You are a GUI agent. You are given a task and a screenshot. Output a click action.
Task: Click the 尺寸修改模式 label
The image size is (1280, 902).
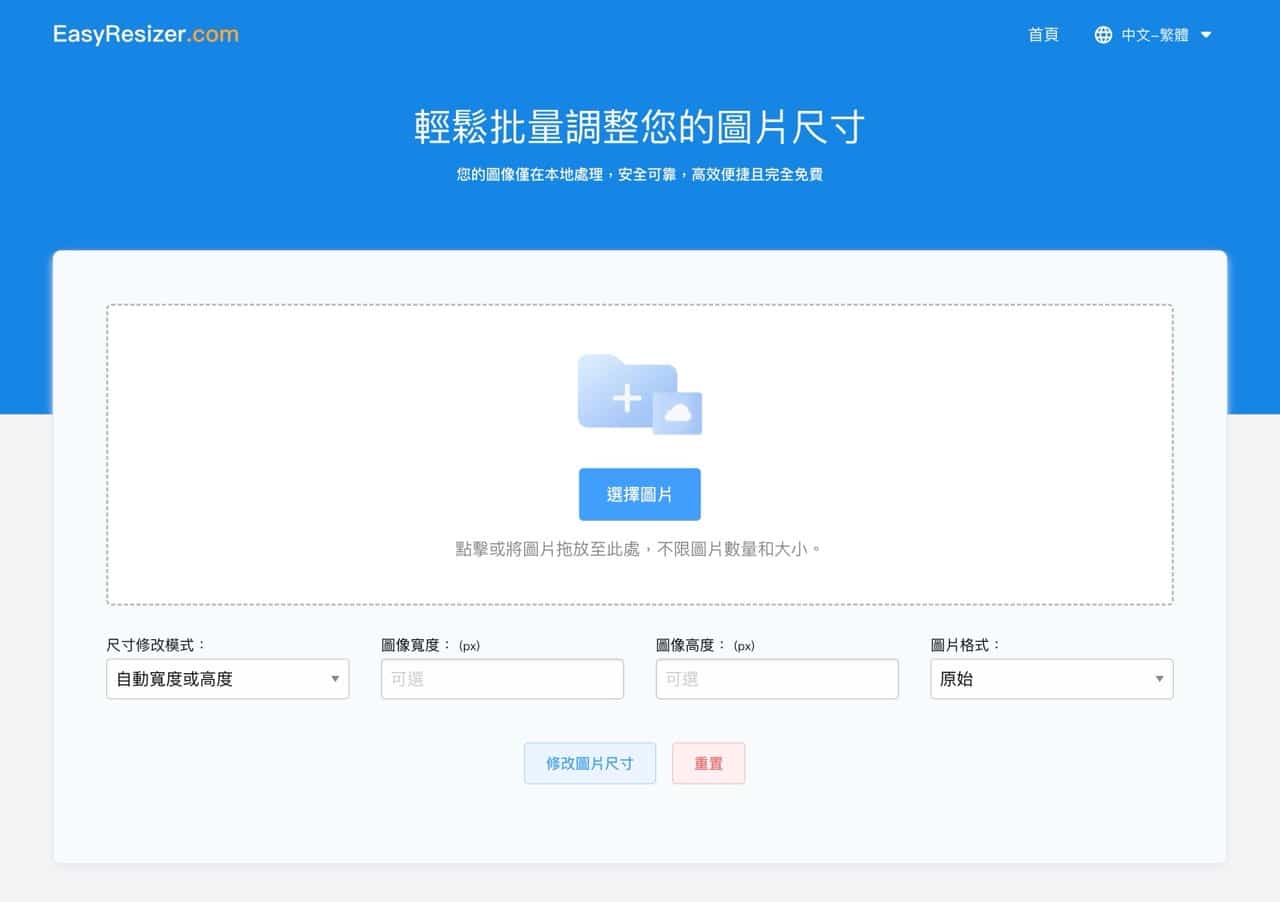click(156, 645)
